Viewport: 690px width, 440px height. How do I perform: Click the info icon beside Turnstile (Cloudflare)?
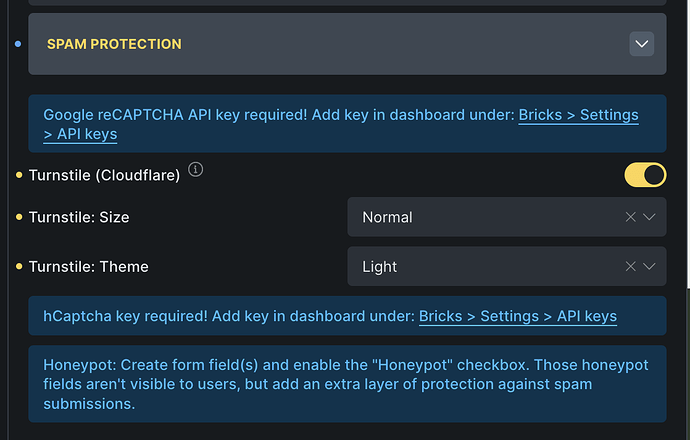pyautogui.click(x=195, y=171)
